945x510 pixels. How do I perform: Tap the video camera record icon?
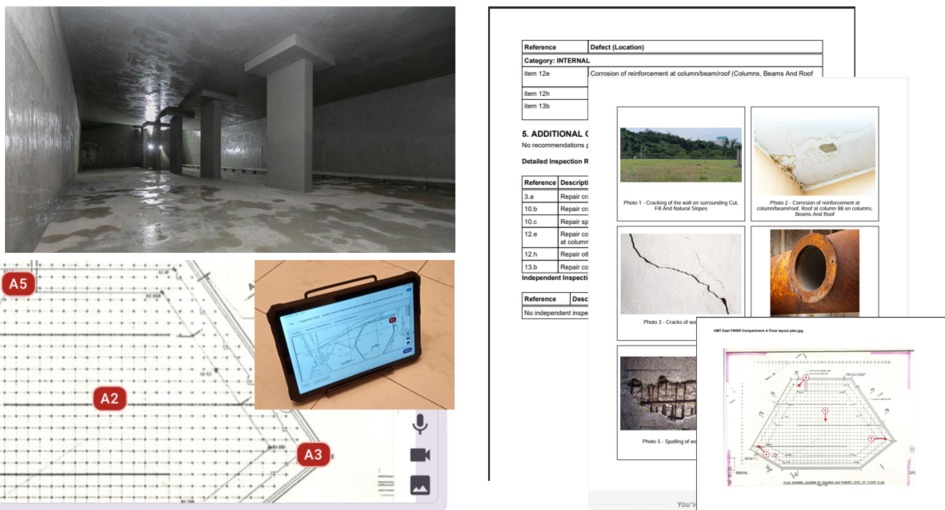(x=420, y=455)
